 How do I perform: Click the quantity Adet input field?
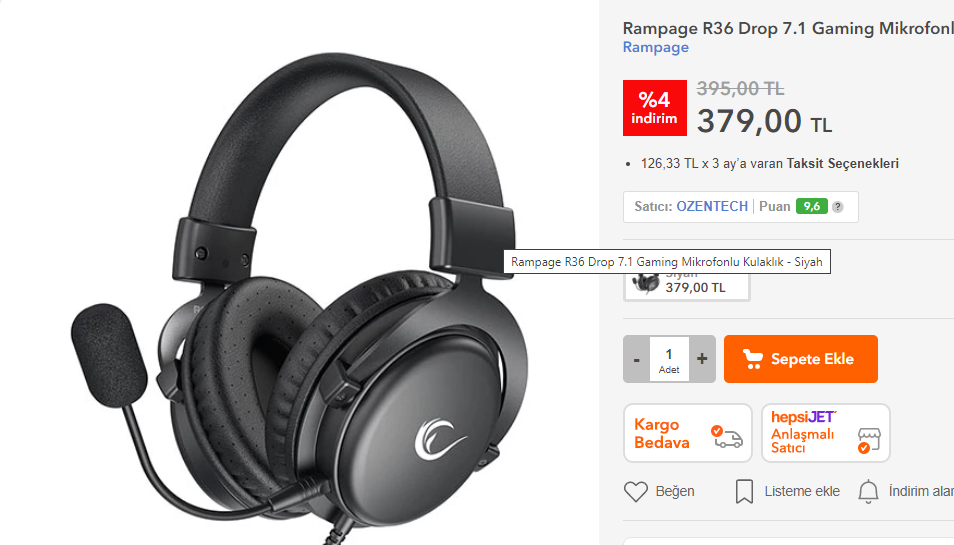(x=669, y=359)
